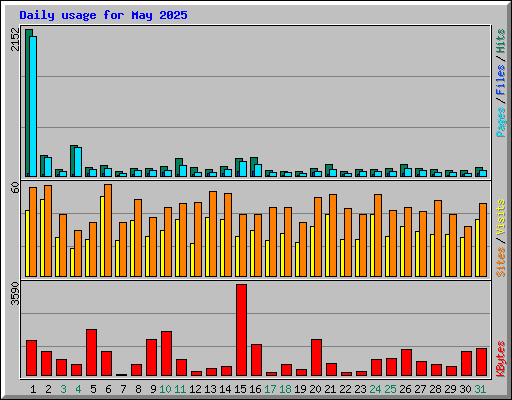
Task: Click day 15 on the date axis
Action: [240, 389]
